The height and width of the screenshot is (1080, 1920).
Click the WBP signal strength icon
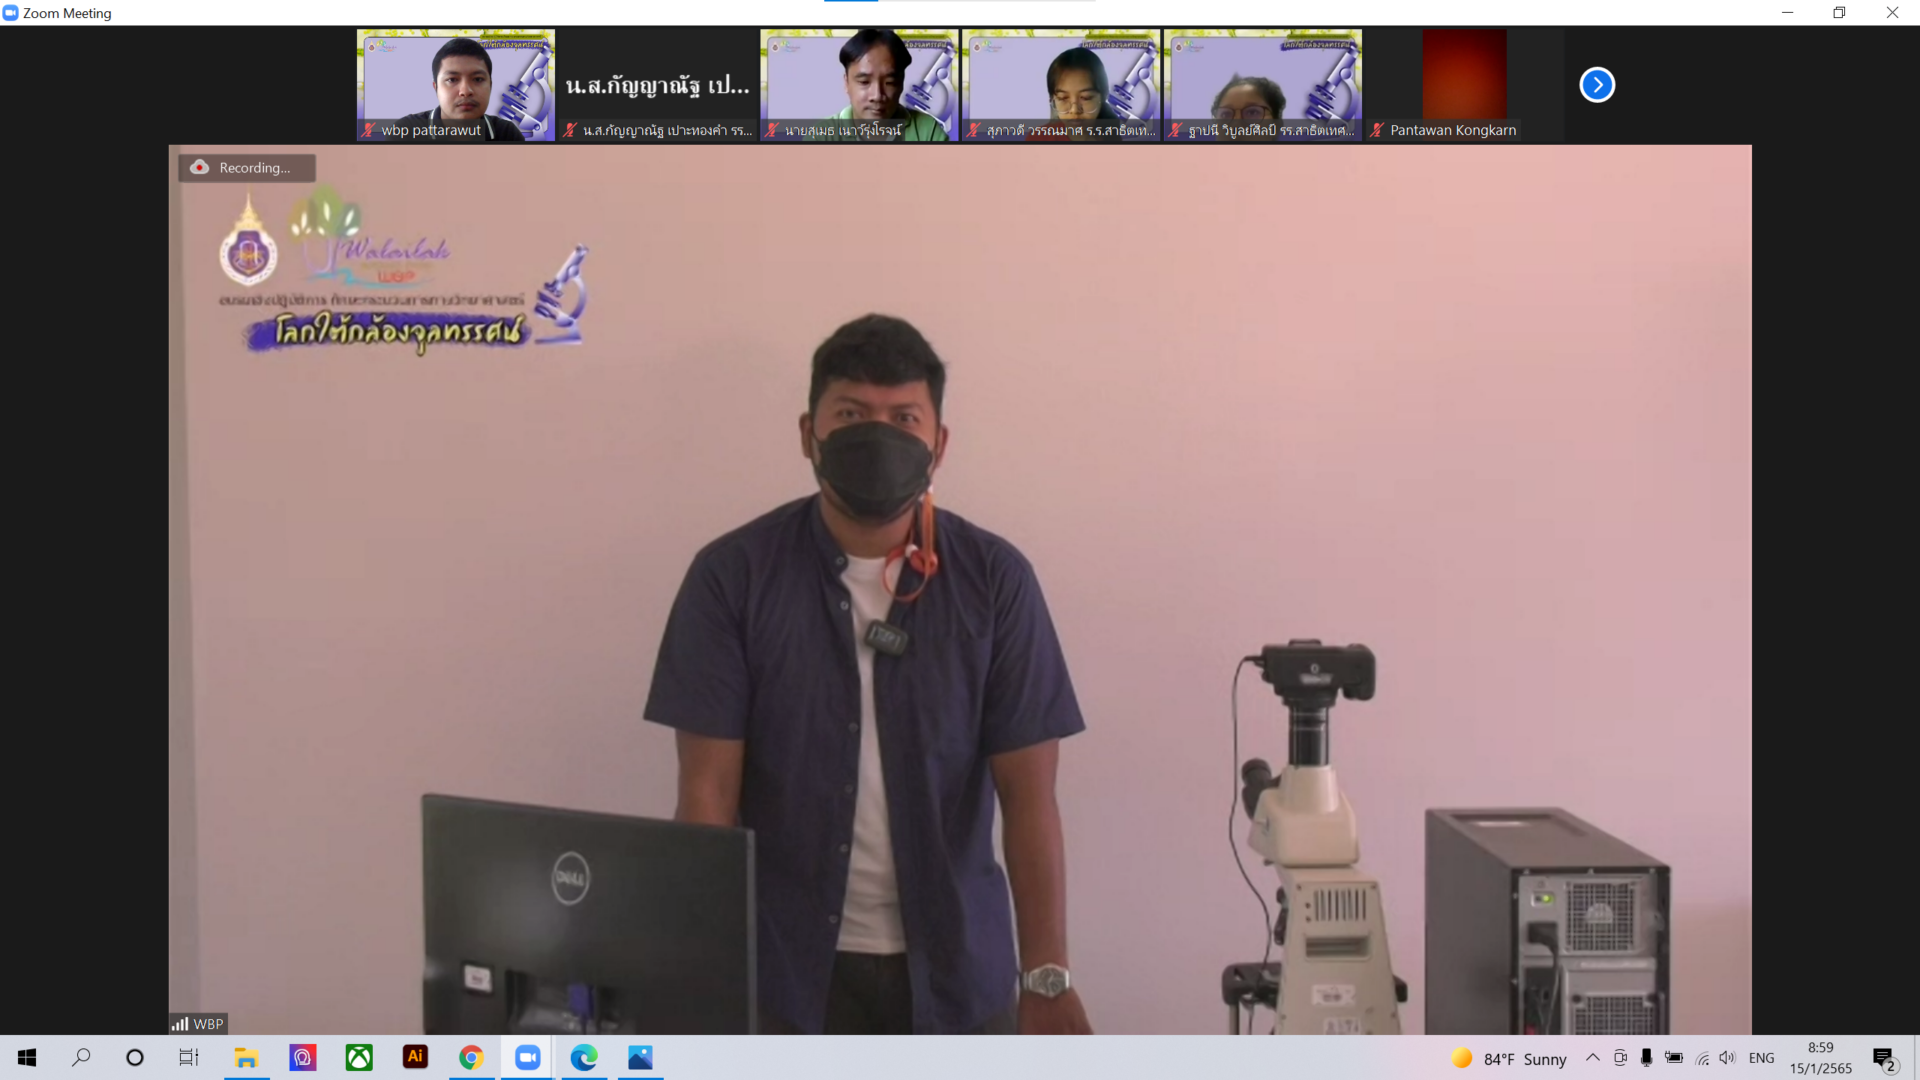180,1024
